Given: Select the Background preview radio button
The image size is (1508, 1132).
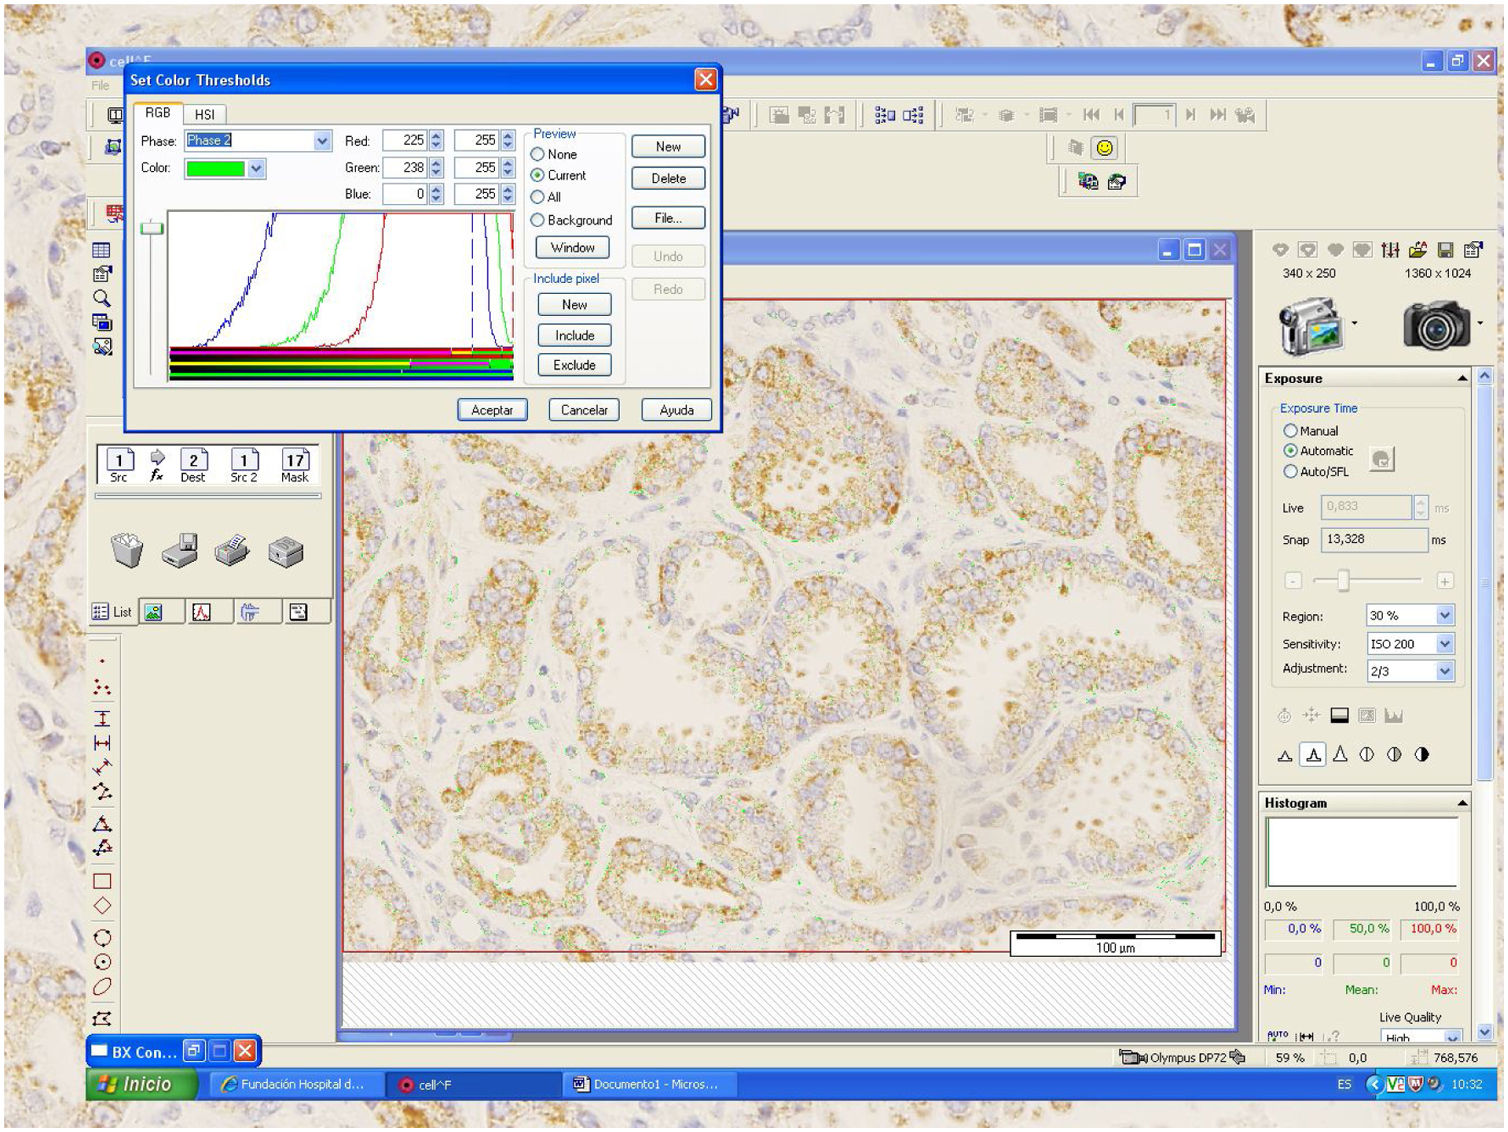Looking at the screenshot, I should 538,220.
